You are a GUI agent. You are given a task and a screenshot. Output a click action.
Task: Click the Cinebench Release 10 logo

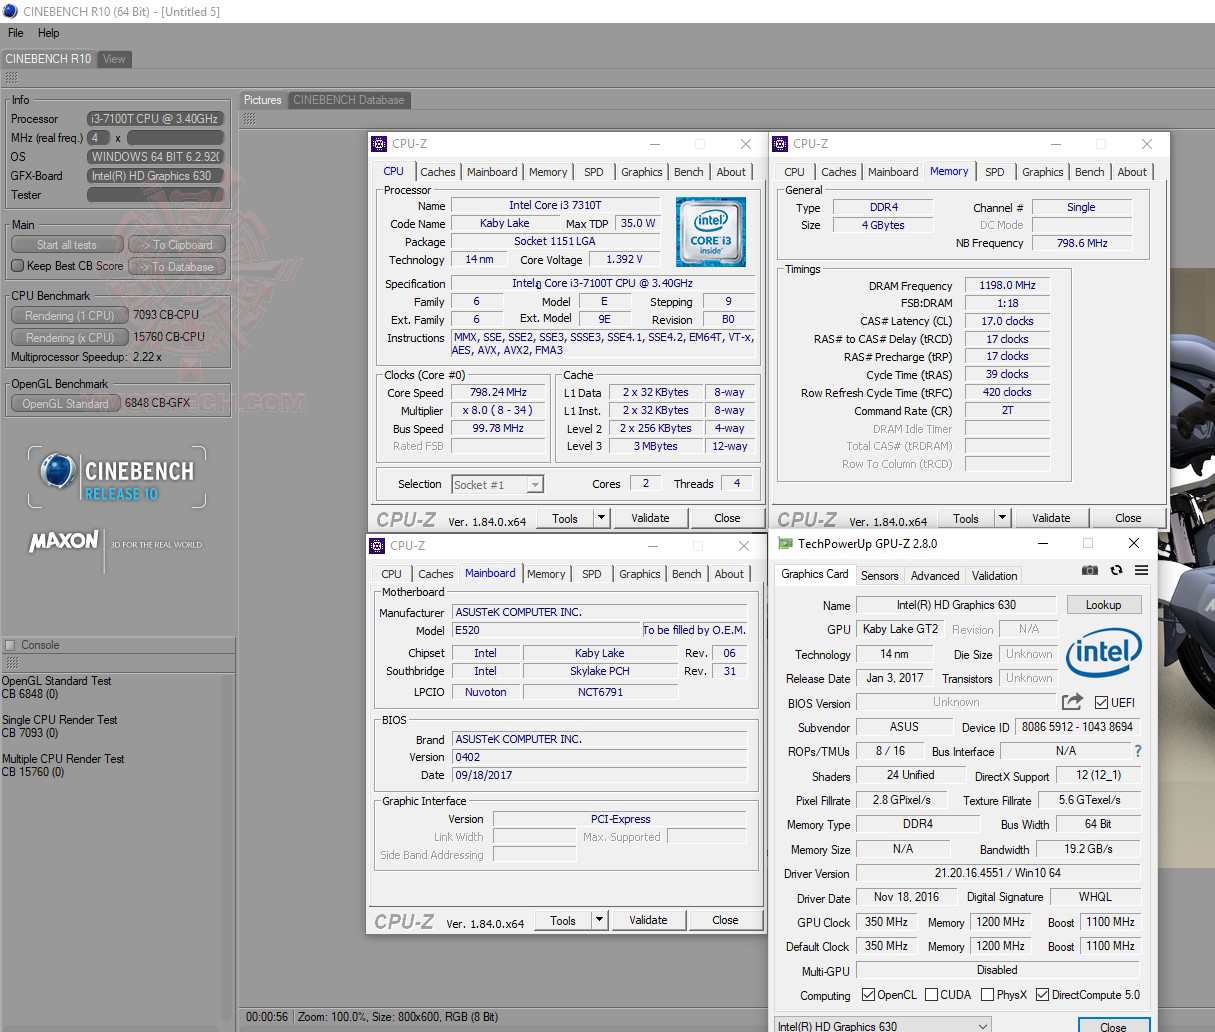pos(117,479)
